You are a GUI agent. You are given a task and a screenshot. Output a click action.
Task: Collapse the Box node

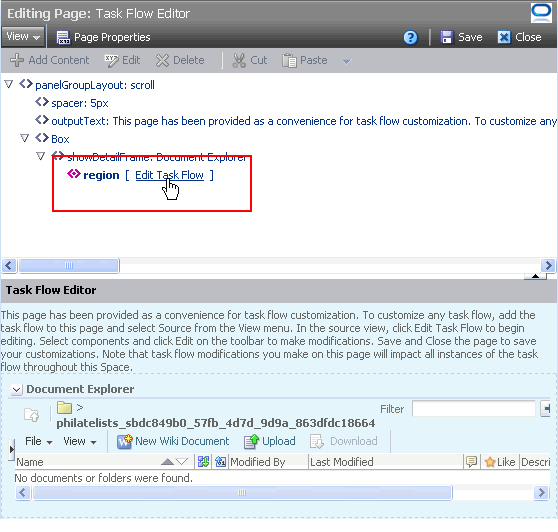pos(24,138)
